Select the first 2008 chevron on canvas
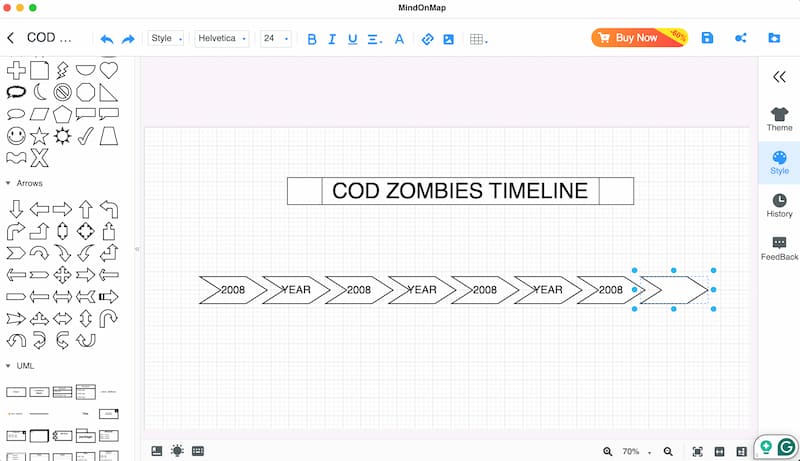Viewport: 800px width, 461px height. click(x=233, y=290)
